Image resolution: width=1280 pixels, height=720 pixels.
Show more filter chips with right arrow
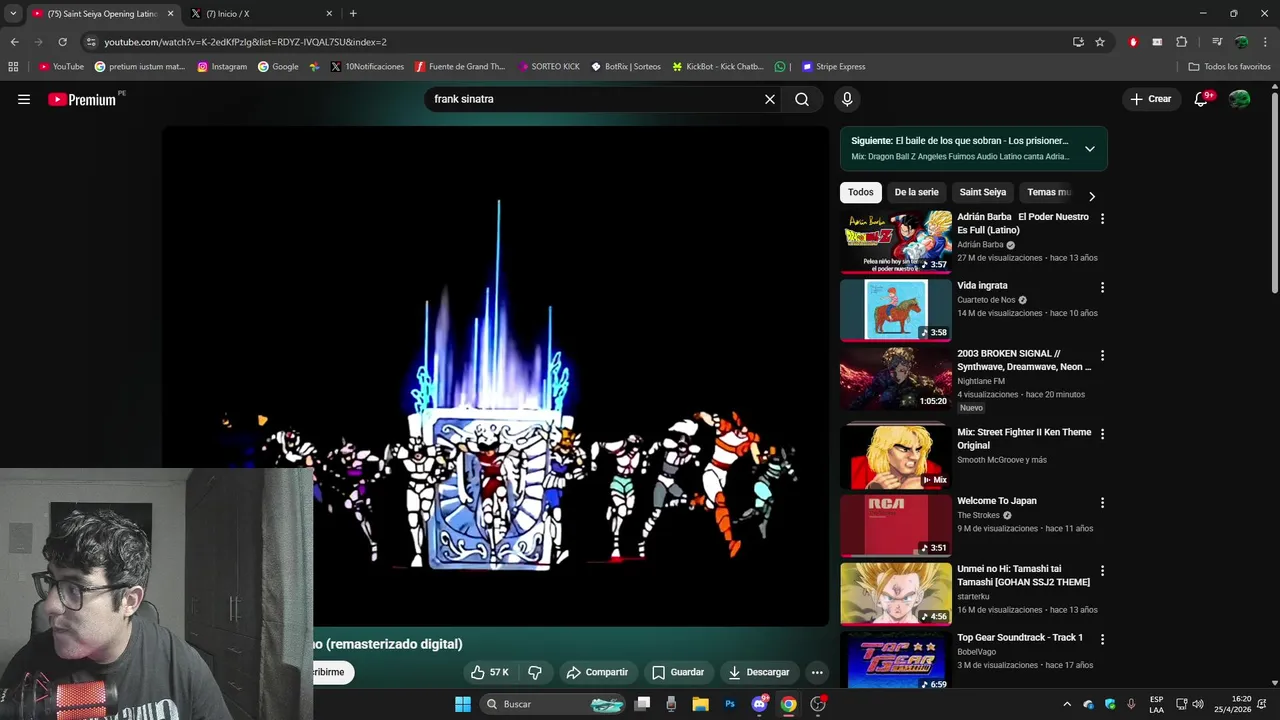click(x=1092, y=196)
